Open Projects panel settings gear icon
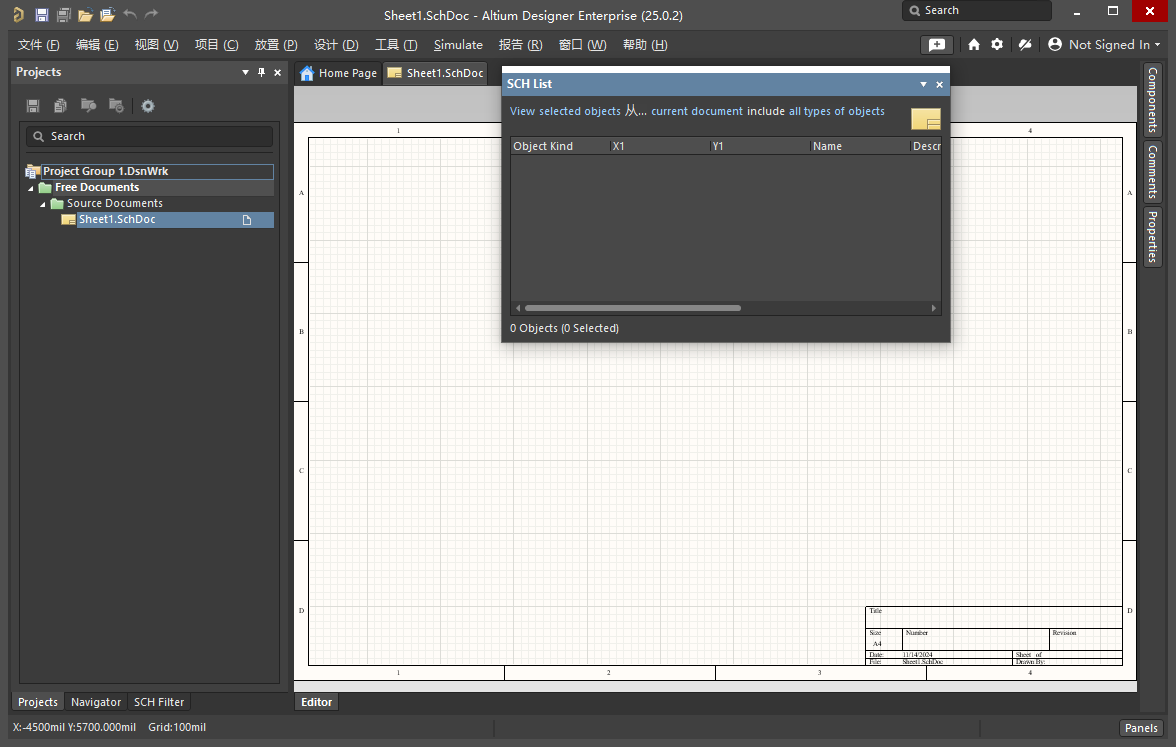 point(148,106)
